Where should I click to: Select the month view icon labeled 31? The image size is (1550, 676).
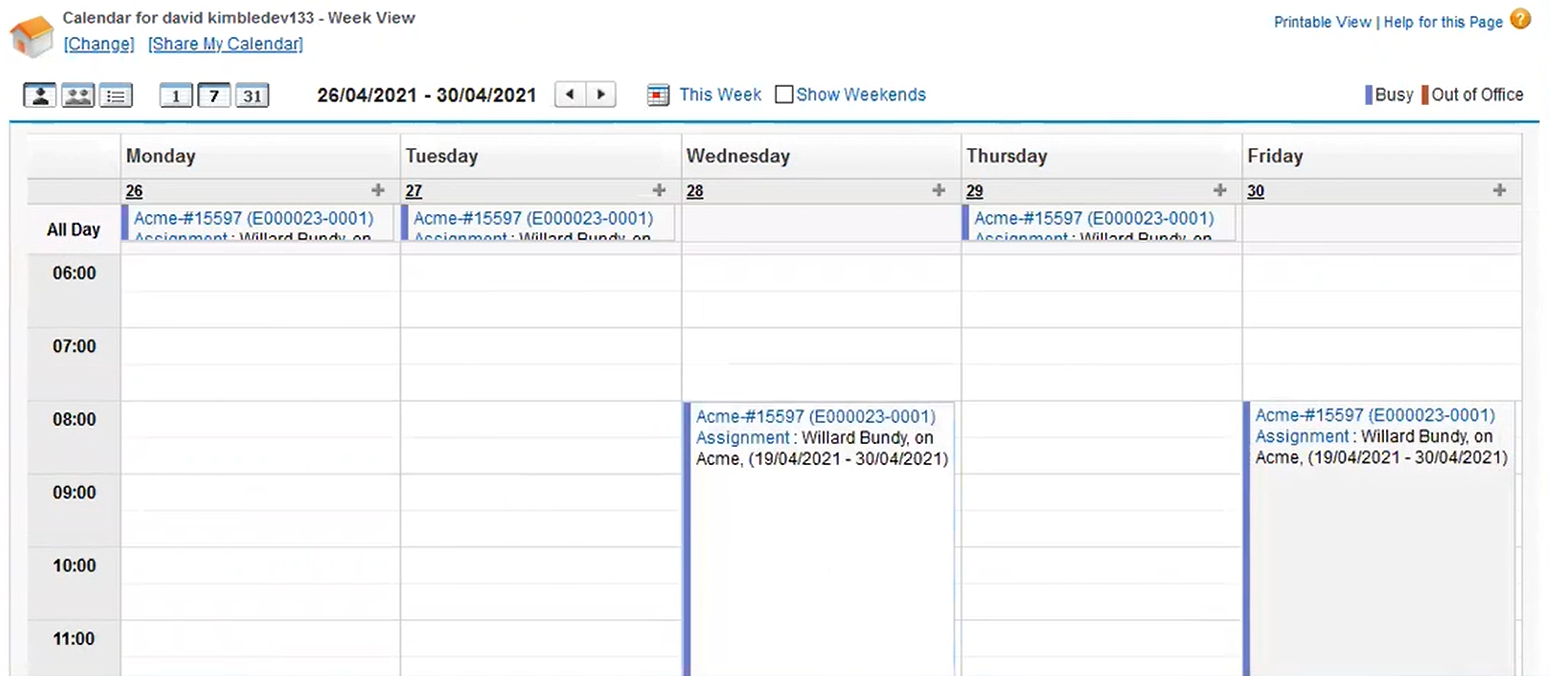[x=252, y=96]
